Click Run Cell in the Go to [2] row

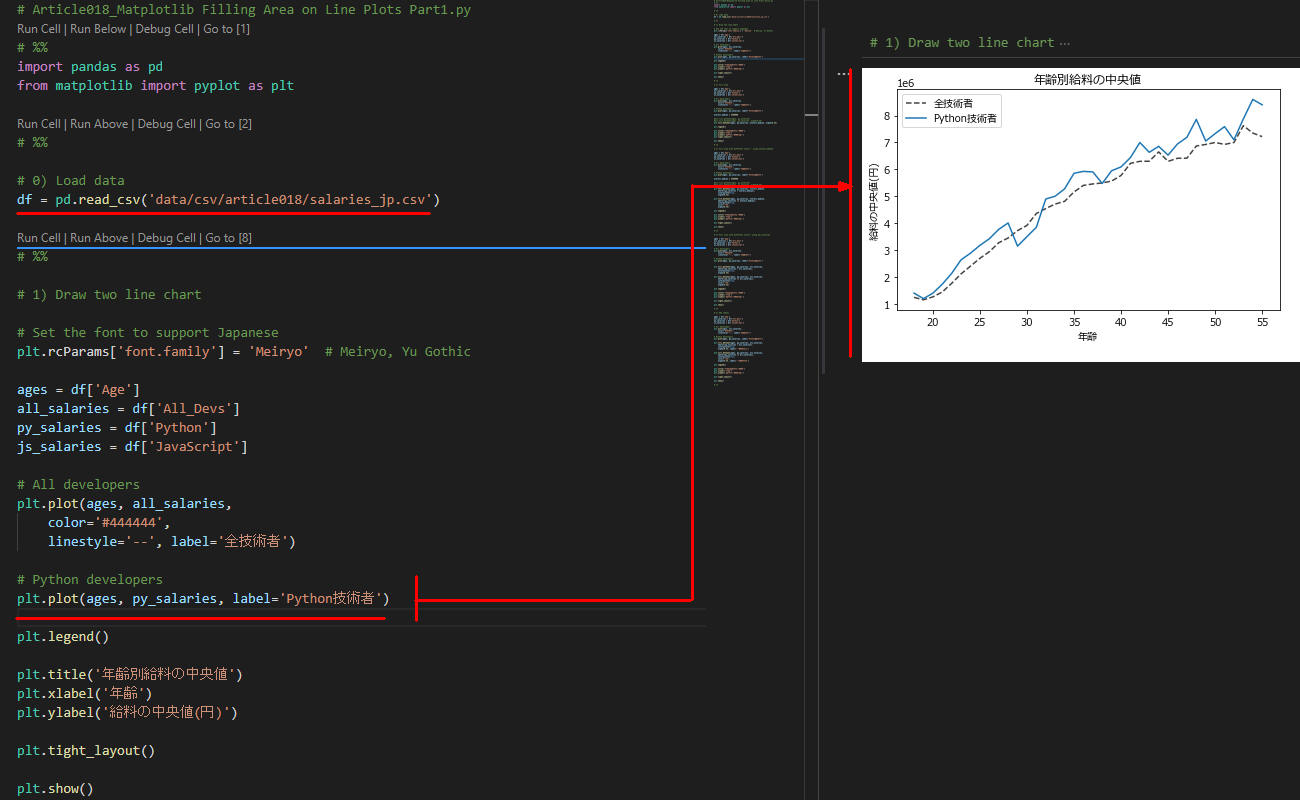pos(40,124)
